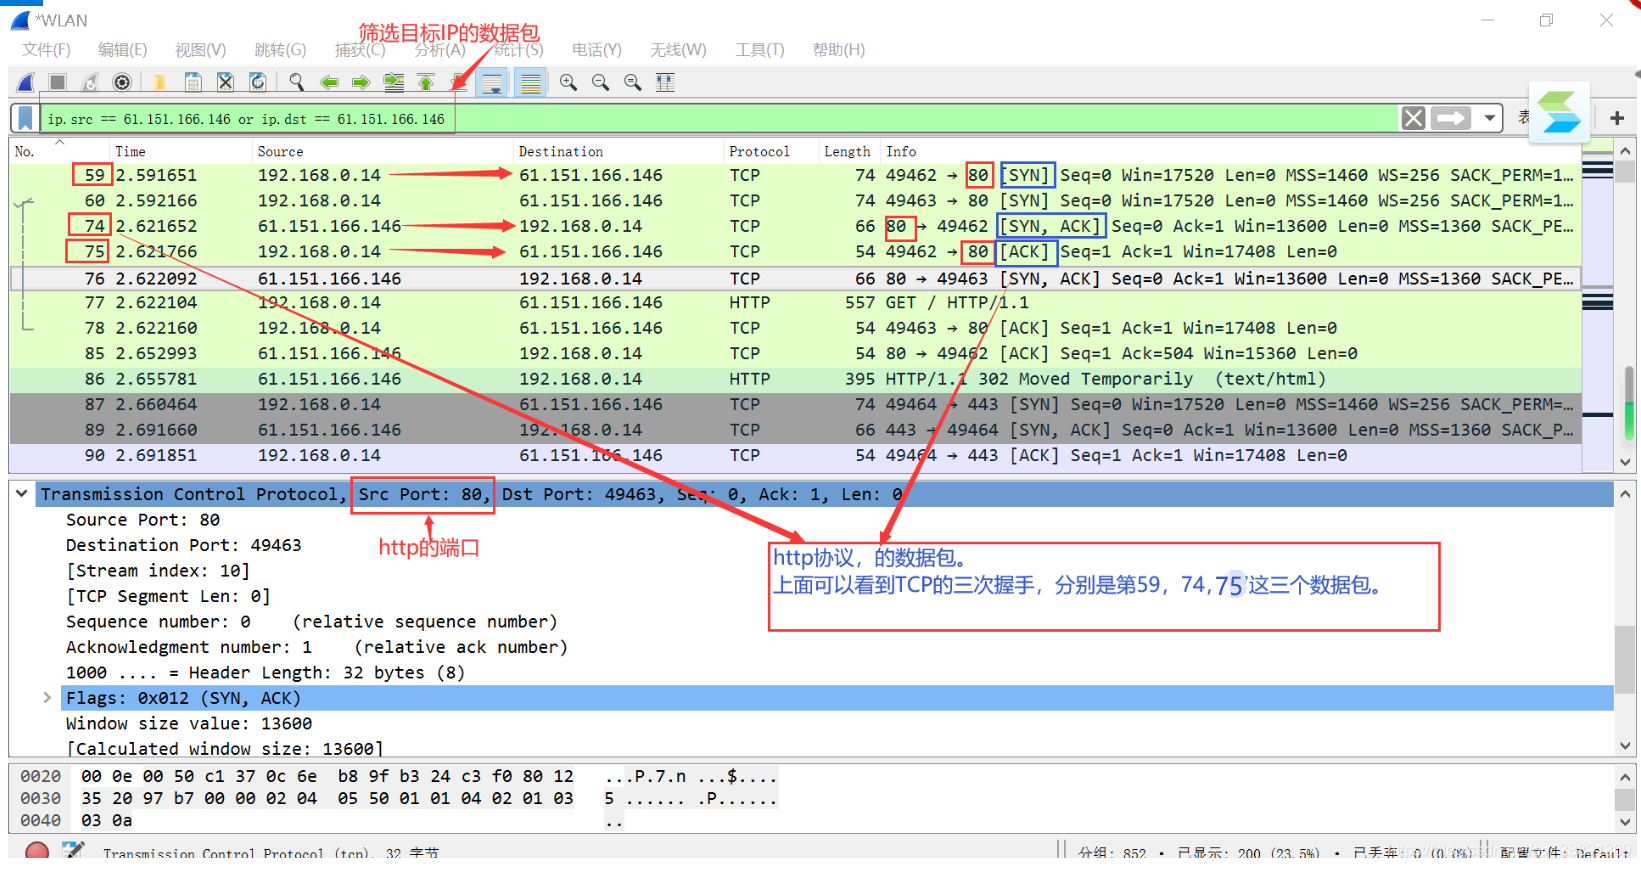This screenshot has width=1641, height=869.
Task: Toggle packet list colorization
Action: click(x=530, y=83)
